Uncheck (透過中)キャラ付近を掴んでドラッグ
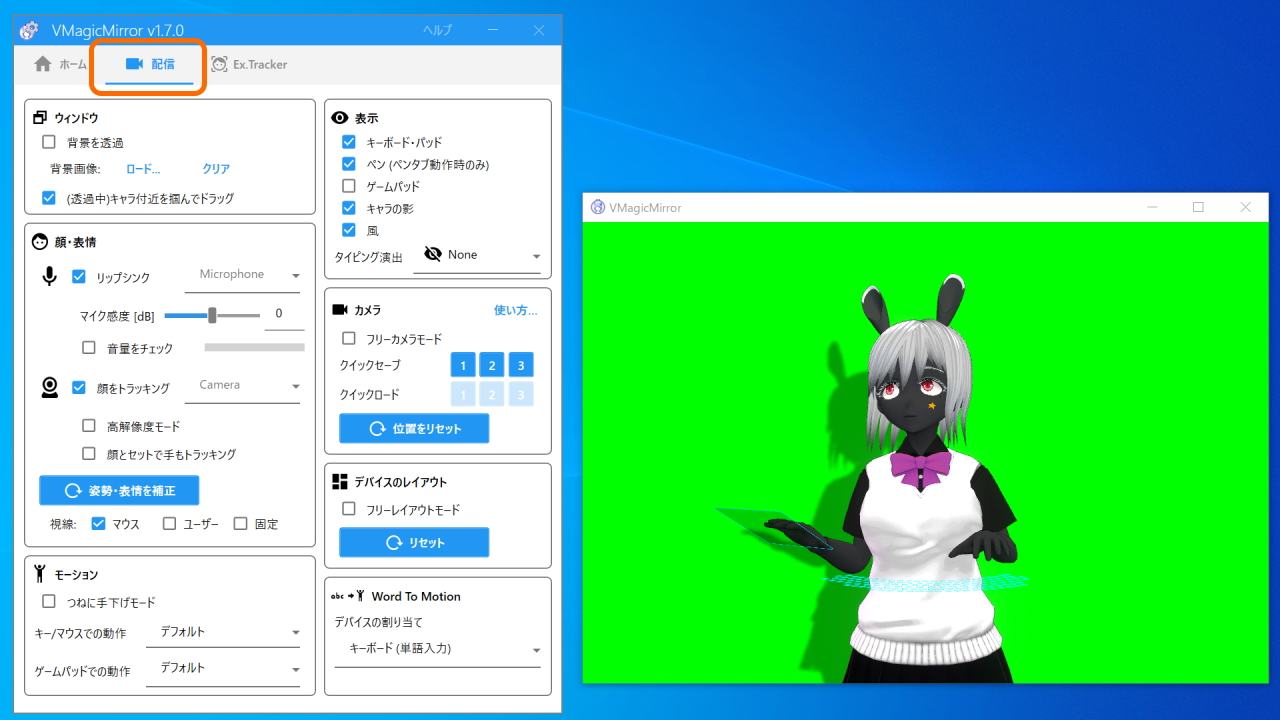This screenshot has height=720, width=1280. pyautogui.click(x=49, y=198)
